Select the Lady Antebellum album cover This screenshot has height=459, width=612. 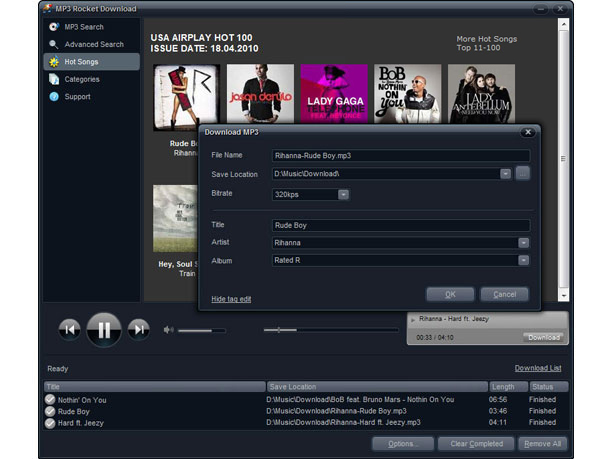point(481,94)
